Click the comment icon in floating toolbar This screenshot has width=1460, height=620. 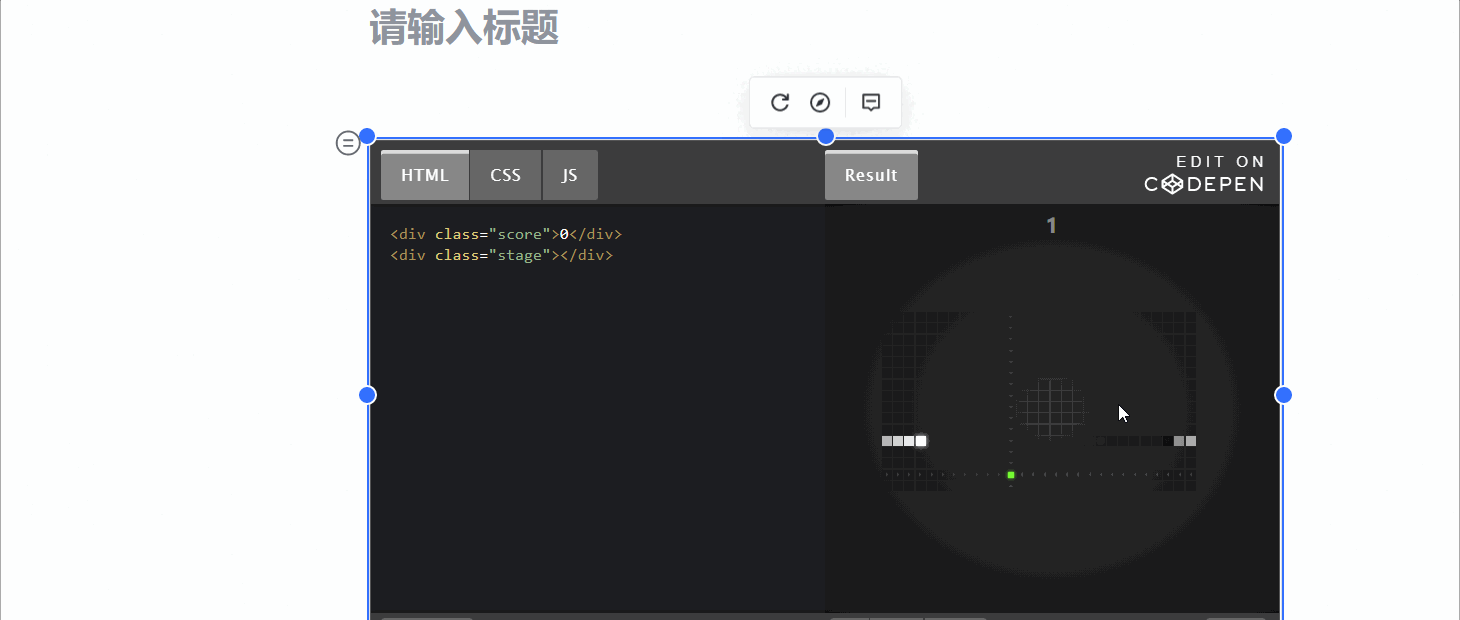[x=871, y=102]
